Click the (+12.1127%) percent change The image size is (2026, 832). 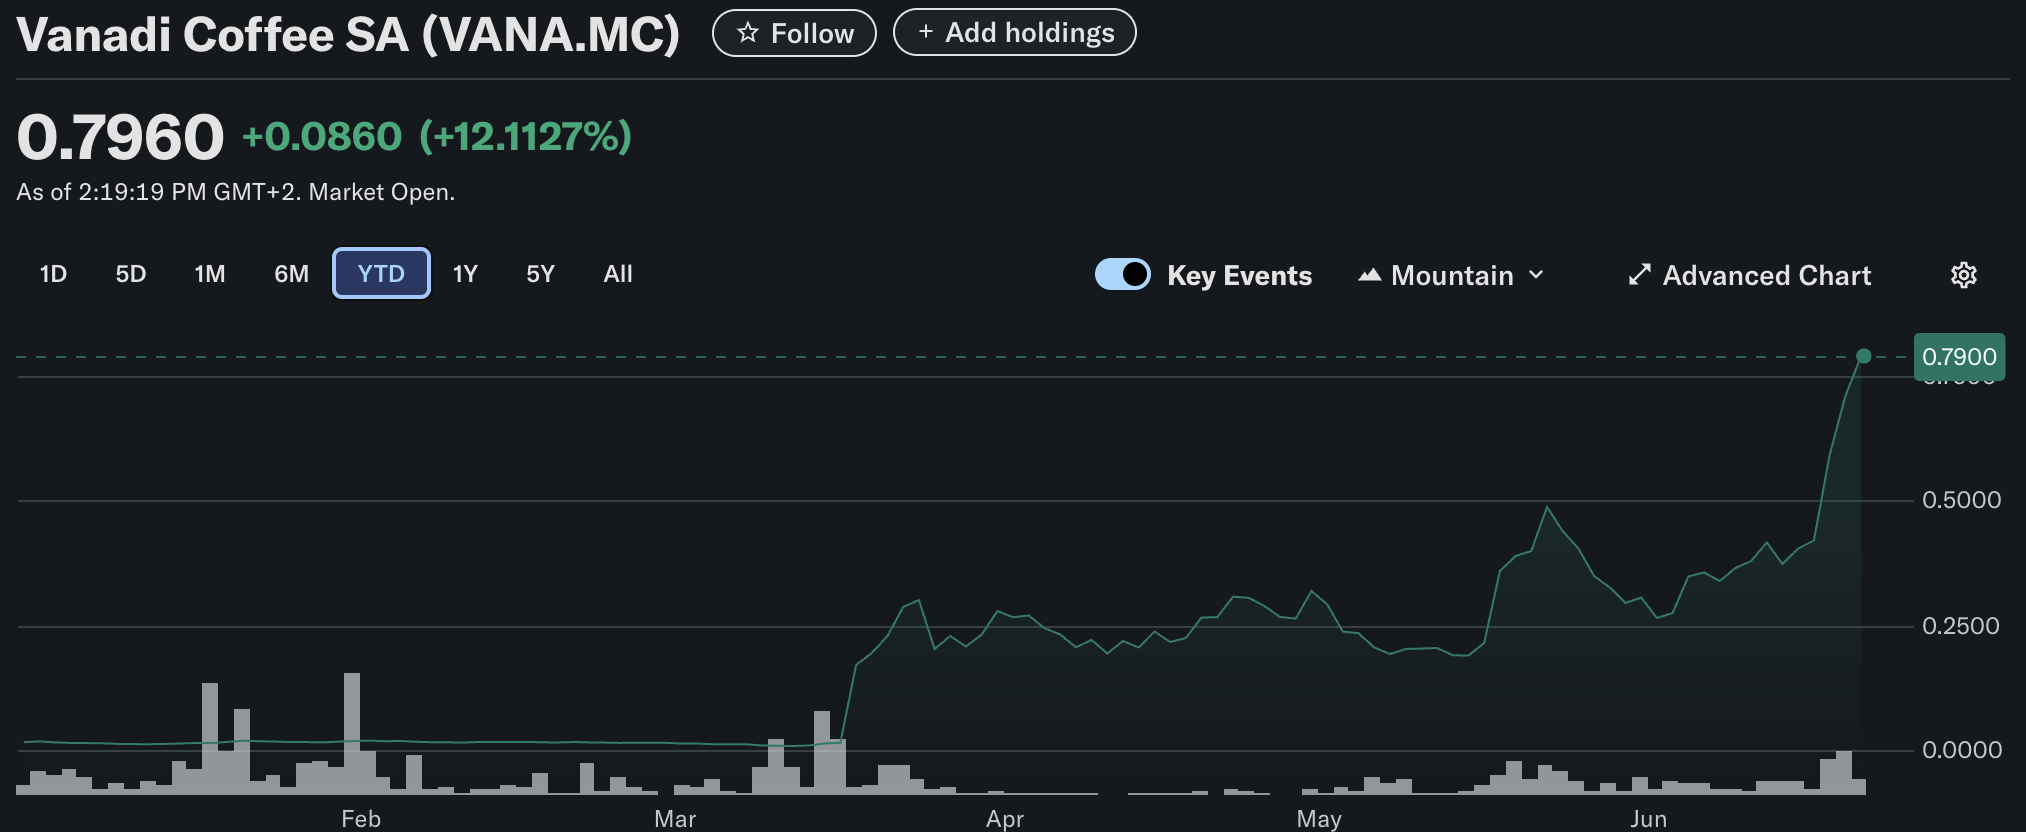tap(525, 137)
